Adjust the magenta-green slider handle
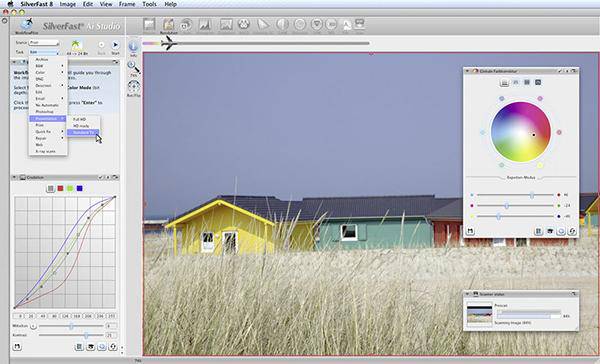This screenshot has width=600, height=364. [x=506, y=206]
